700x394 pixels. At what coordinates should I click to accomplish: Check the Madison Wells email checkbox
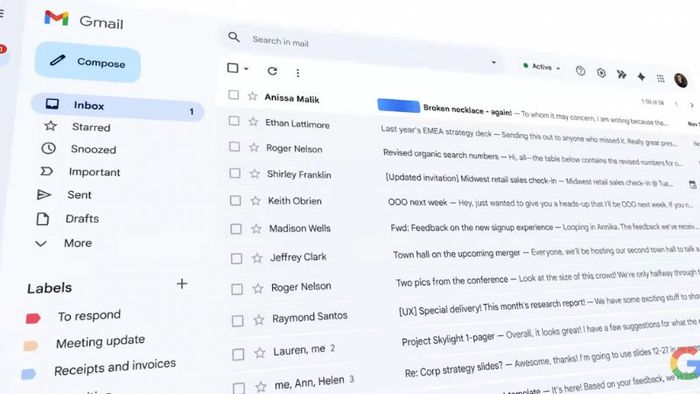[x=236, y=229]
